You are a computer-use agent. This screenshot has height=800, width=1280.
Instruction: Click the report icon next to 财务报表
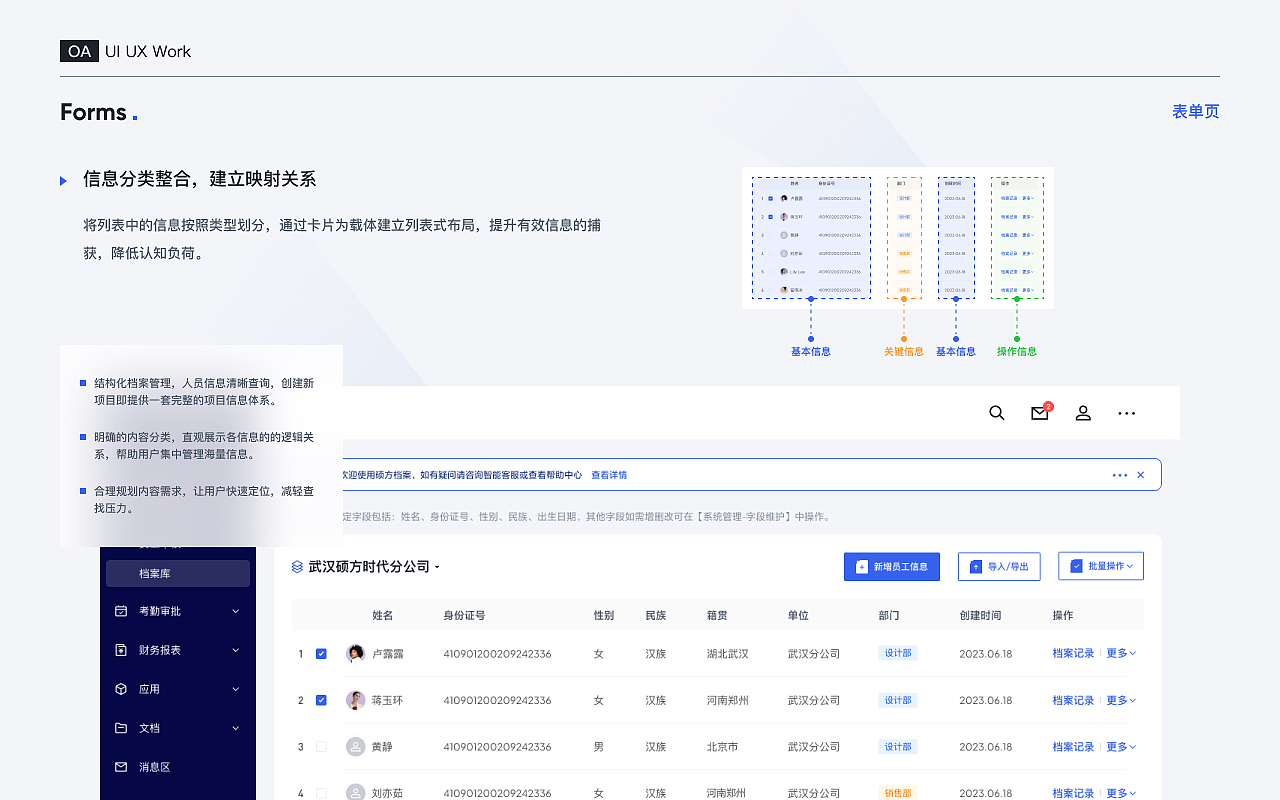point(122,650)
